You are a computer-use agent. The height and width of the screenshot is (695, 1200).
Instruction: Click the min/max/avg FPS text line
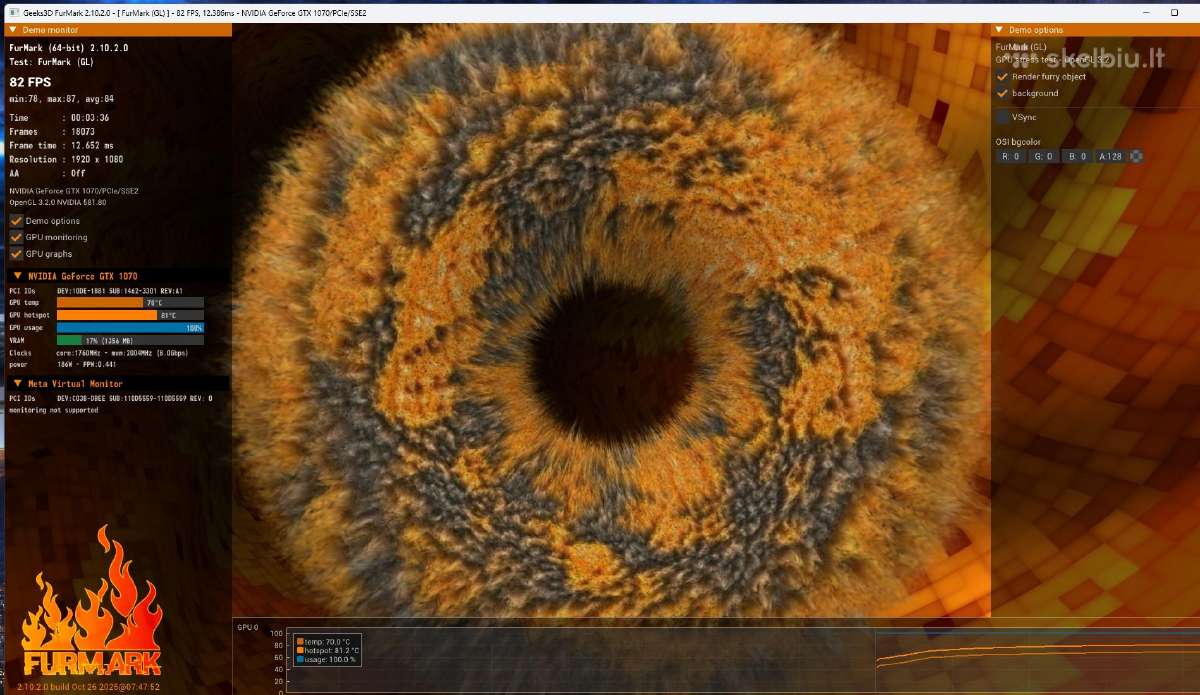tap(61, 99)
